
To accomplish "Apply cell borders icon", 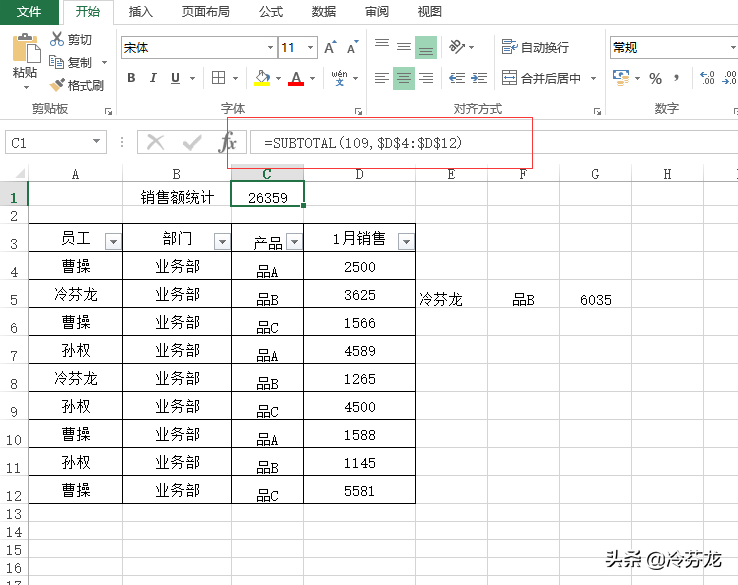I will tap(218, 78).
